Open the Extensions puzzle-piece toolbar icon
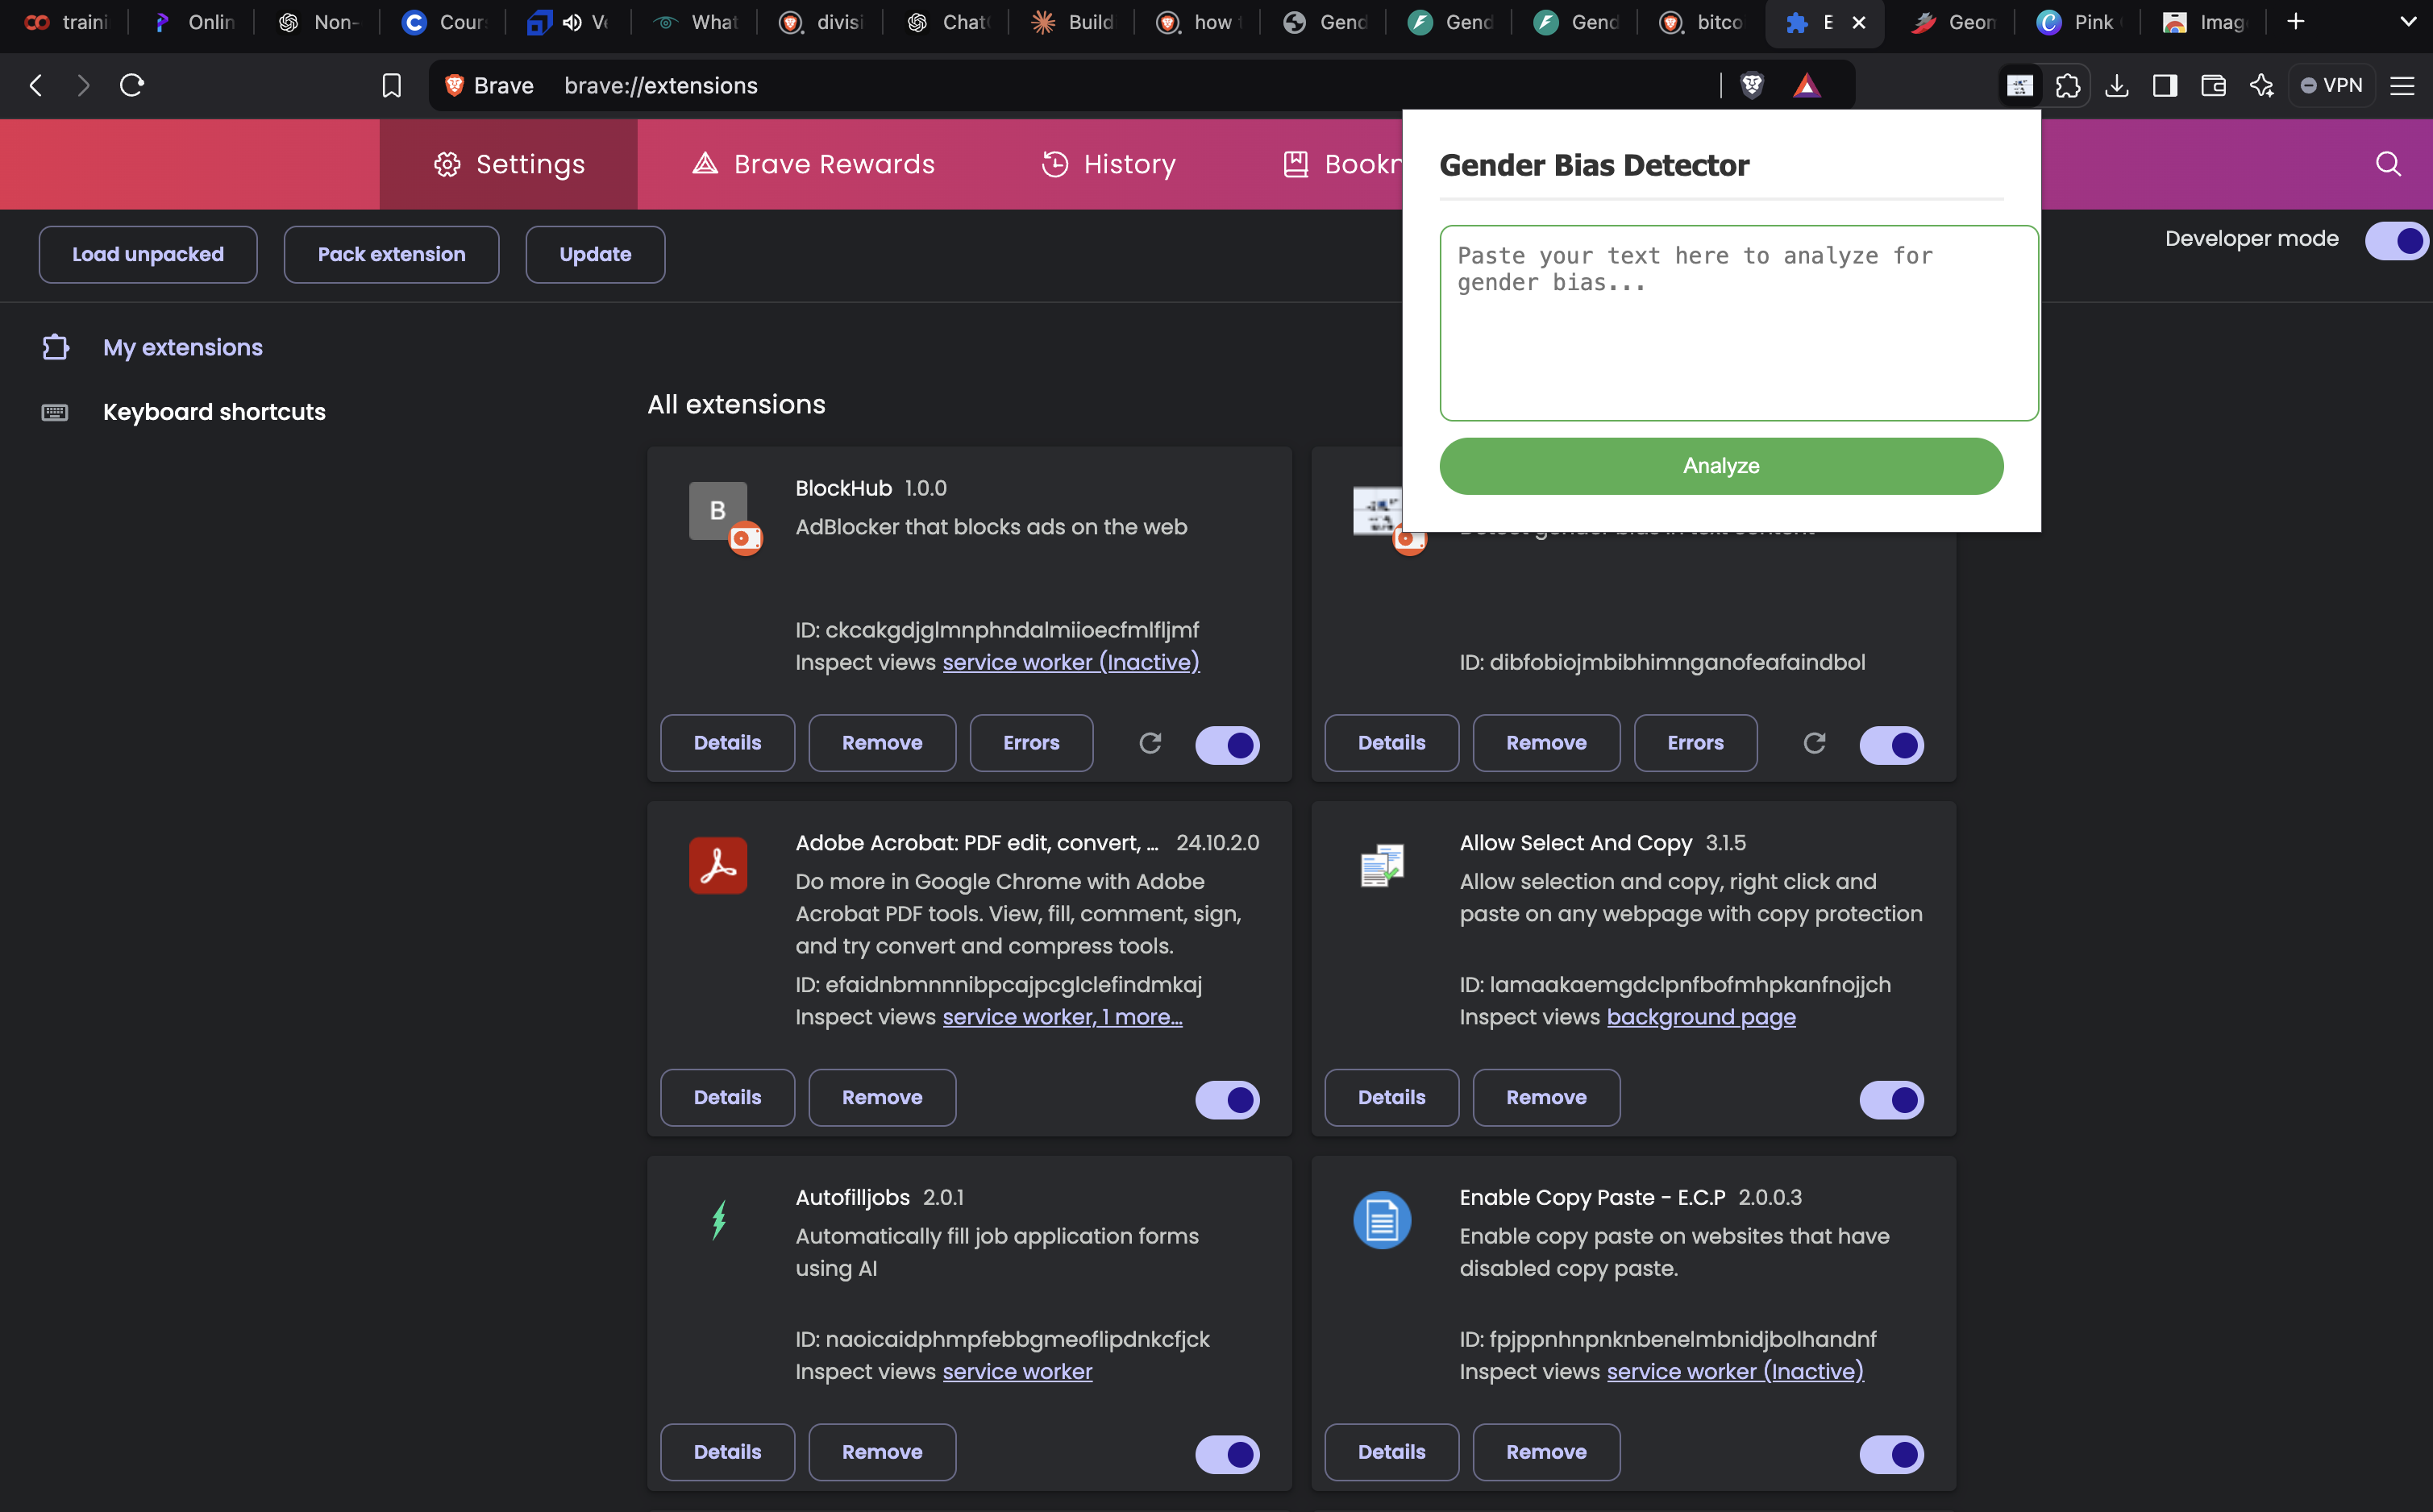This screenshot has width=2433, height=1512. coord(2068,85)
